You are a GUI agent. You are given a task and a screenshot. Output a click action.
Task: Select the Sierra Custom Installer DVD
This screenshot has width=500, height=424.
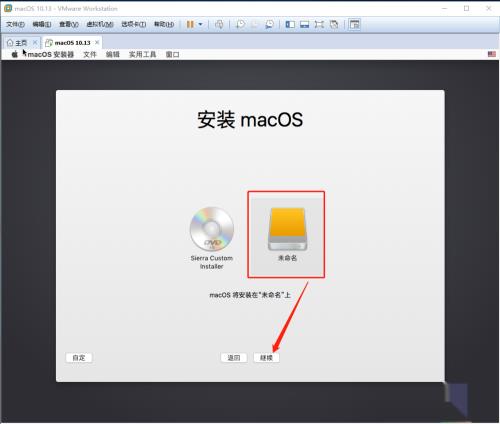coord(212,238)
